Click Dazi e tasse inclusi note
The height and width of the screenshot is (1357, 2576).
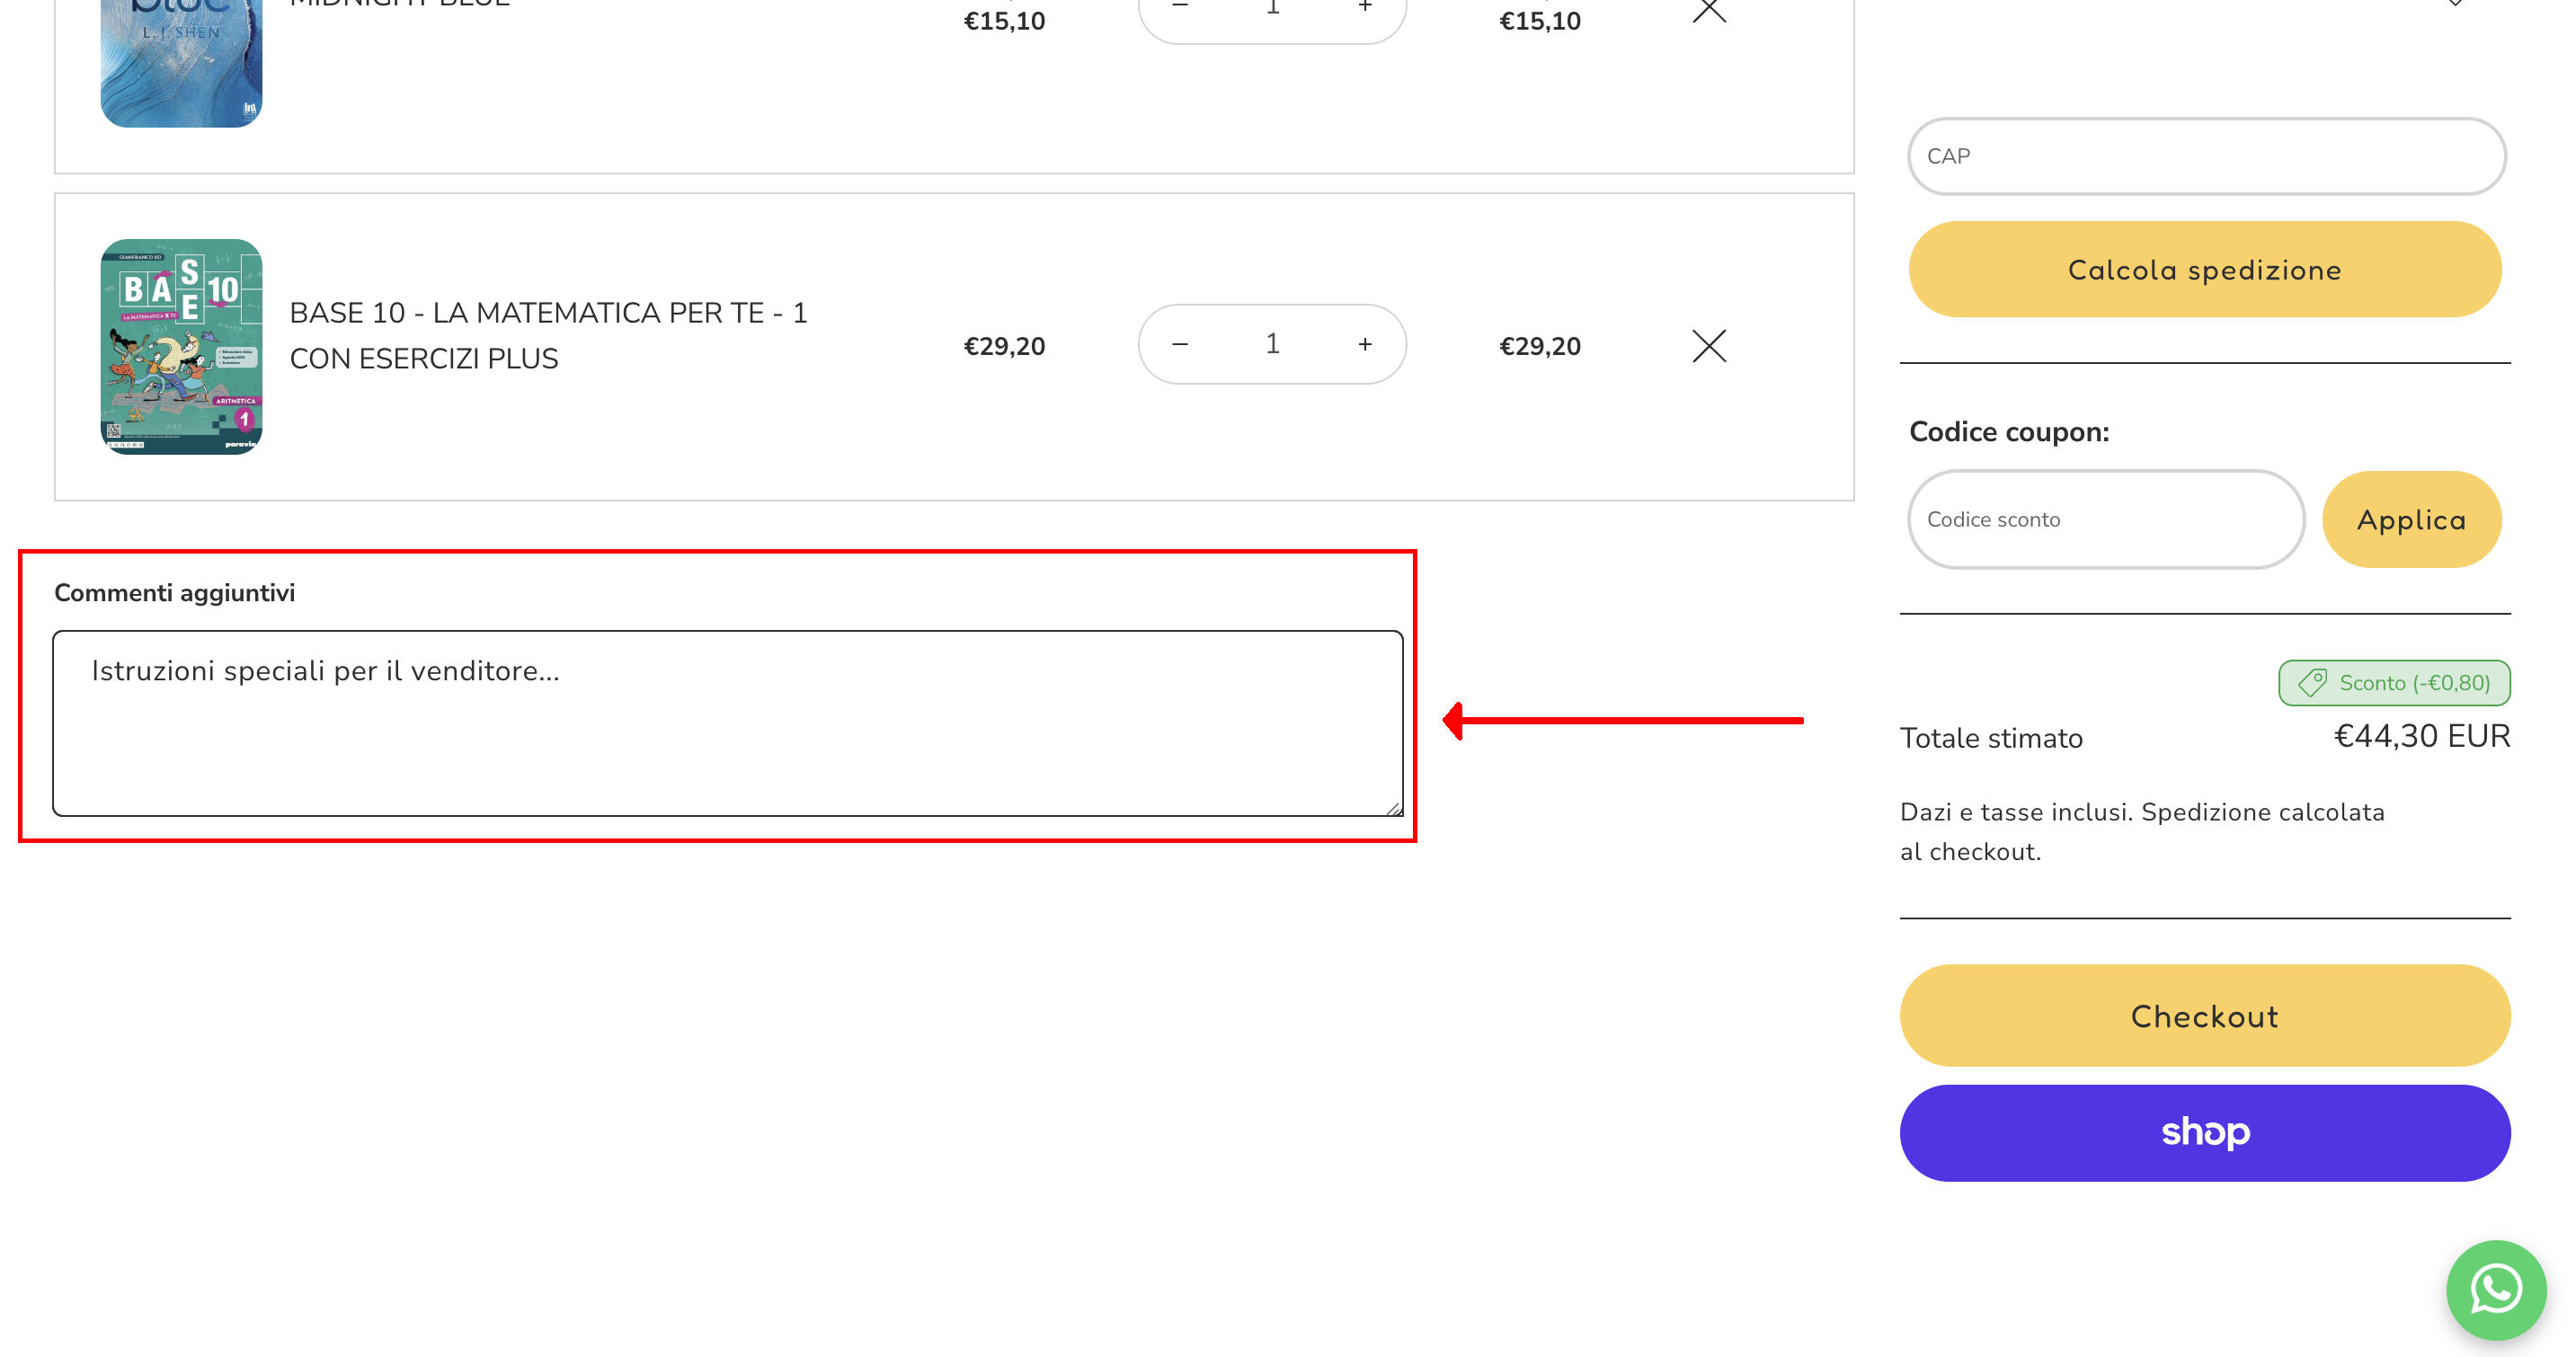2142,832
